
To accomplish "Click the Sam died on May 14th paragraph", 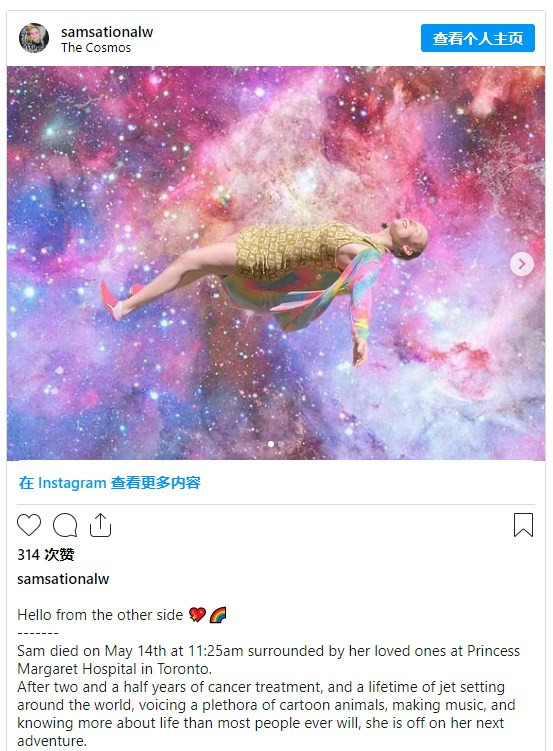I will click(x=269, y=660).
